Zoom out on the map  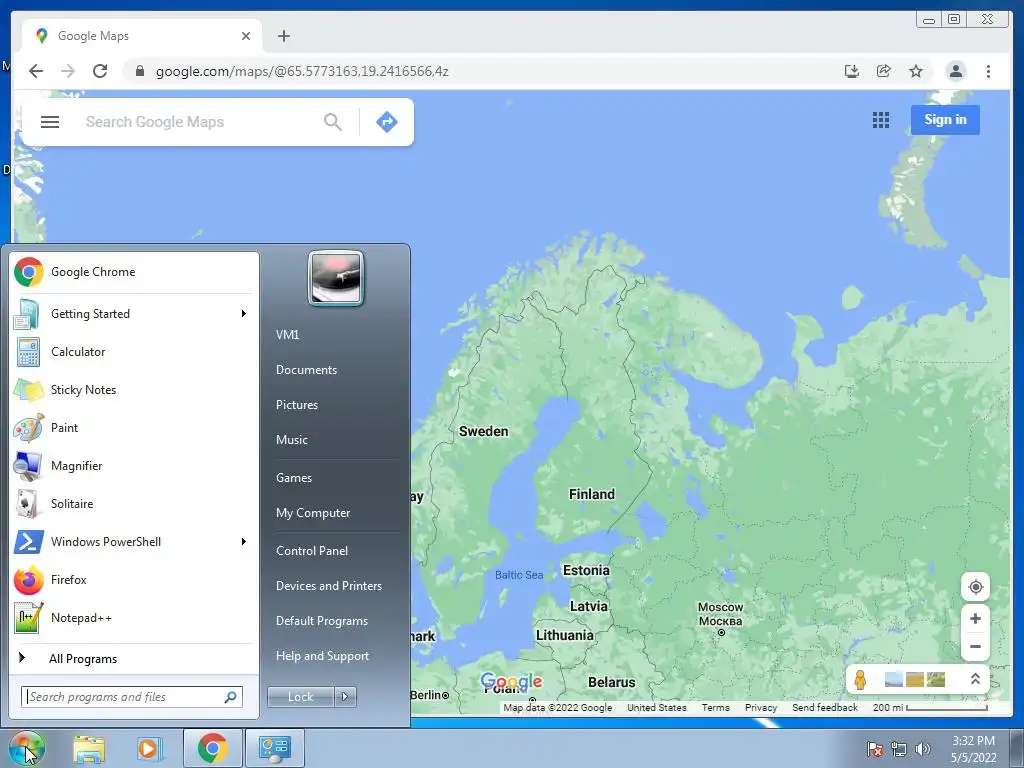click(x=975, y=647)
